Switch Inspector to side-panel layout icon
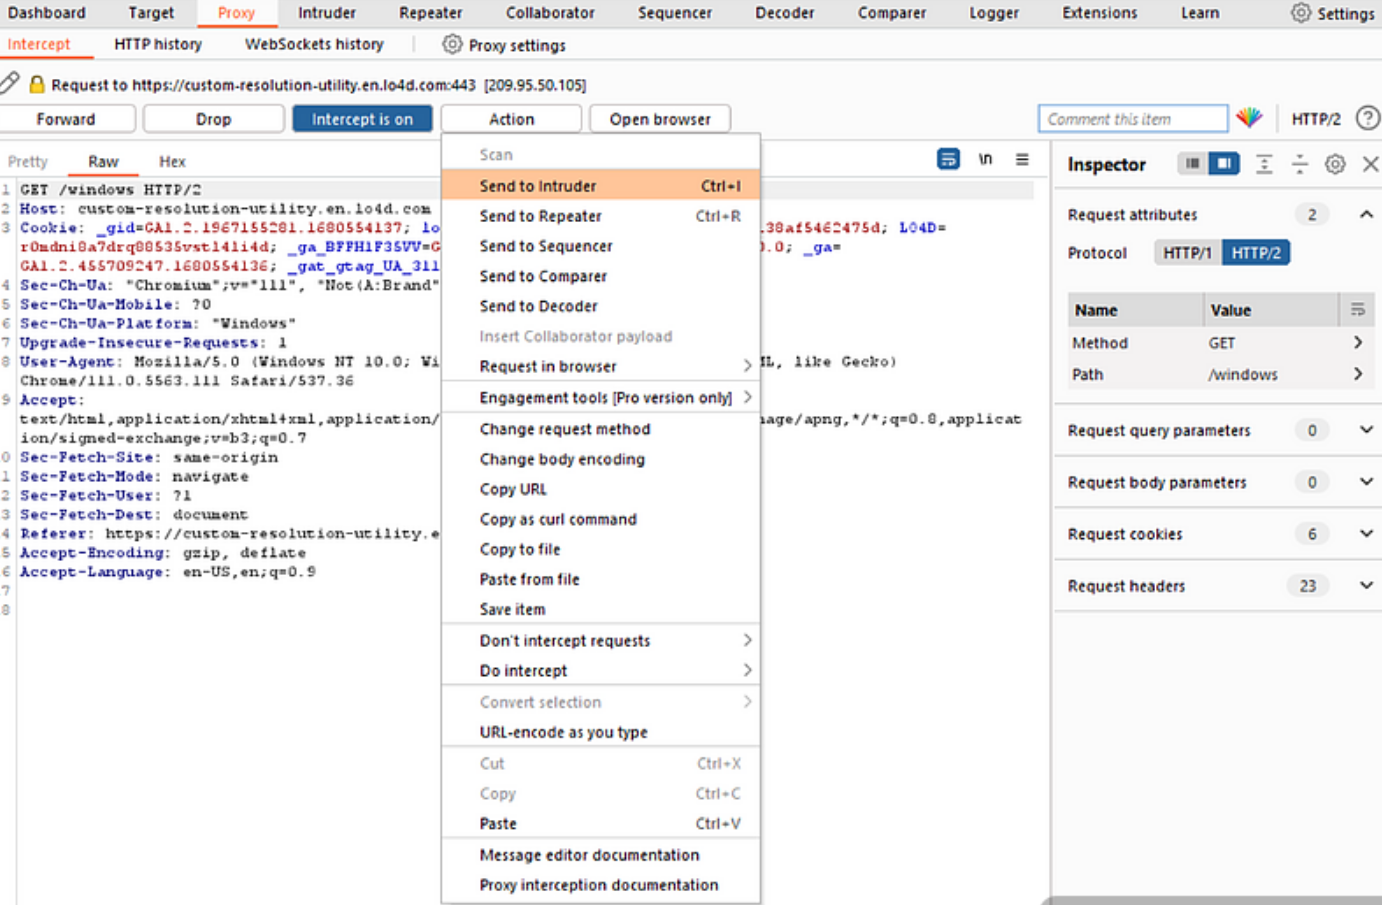 tap(1224, 163)
